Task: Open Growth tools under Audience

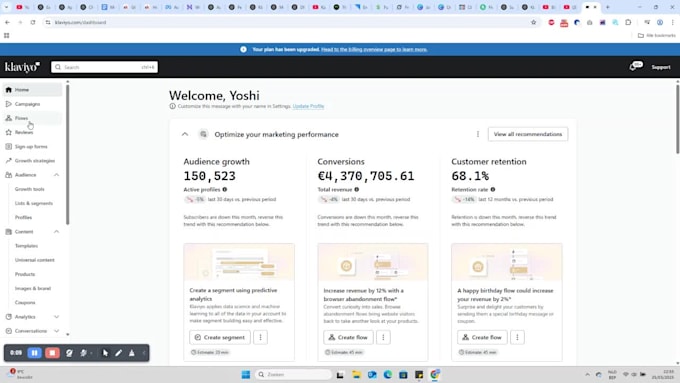Action: [x=29, y=189]
